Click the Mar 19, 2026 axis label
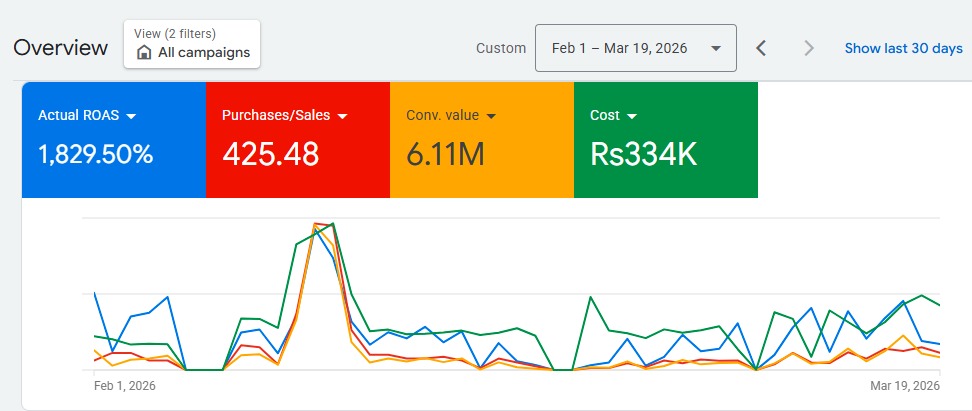The height and width of the screenshot is (411, 972). (x=905, y=386)
